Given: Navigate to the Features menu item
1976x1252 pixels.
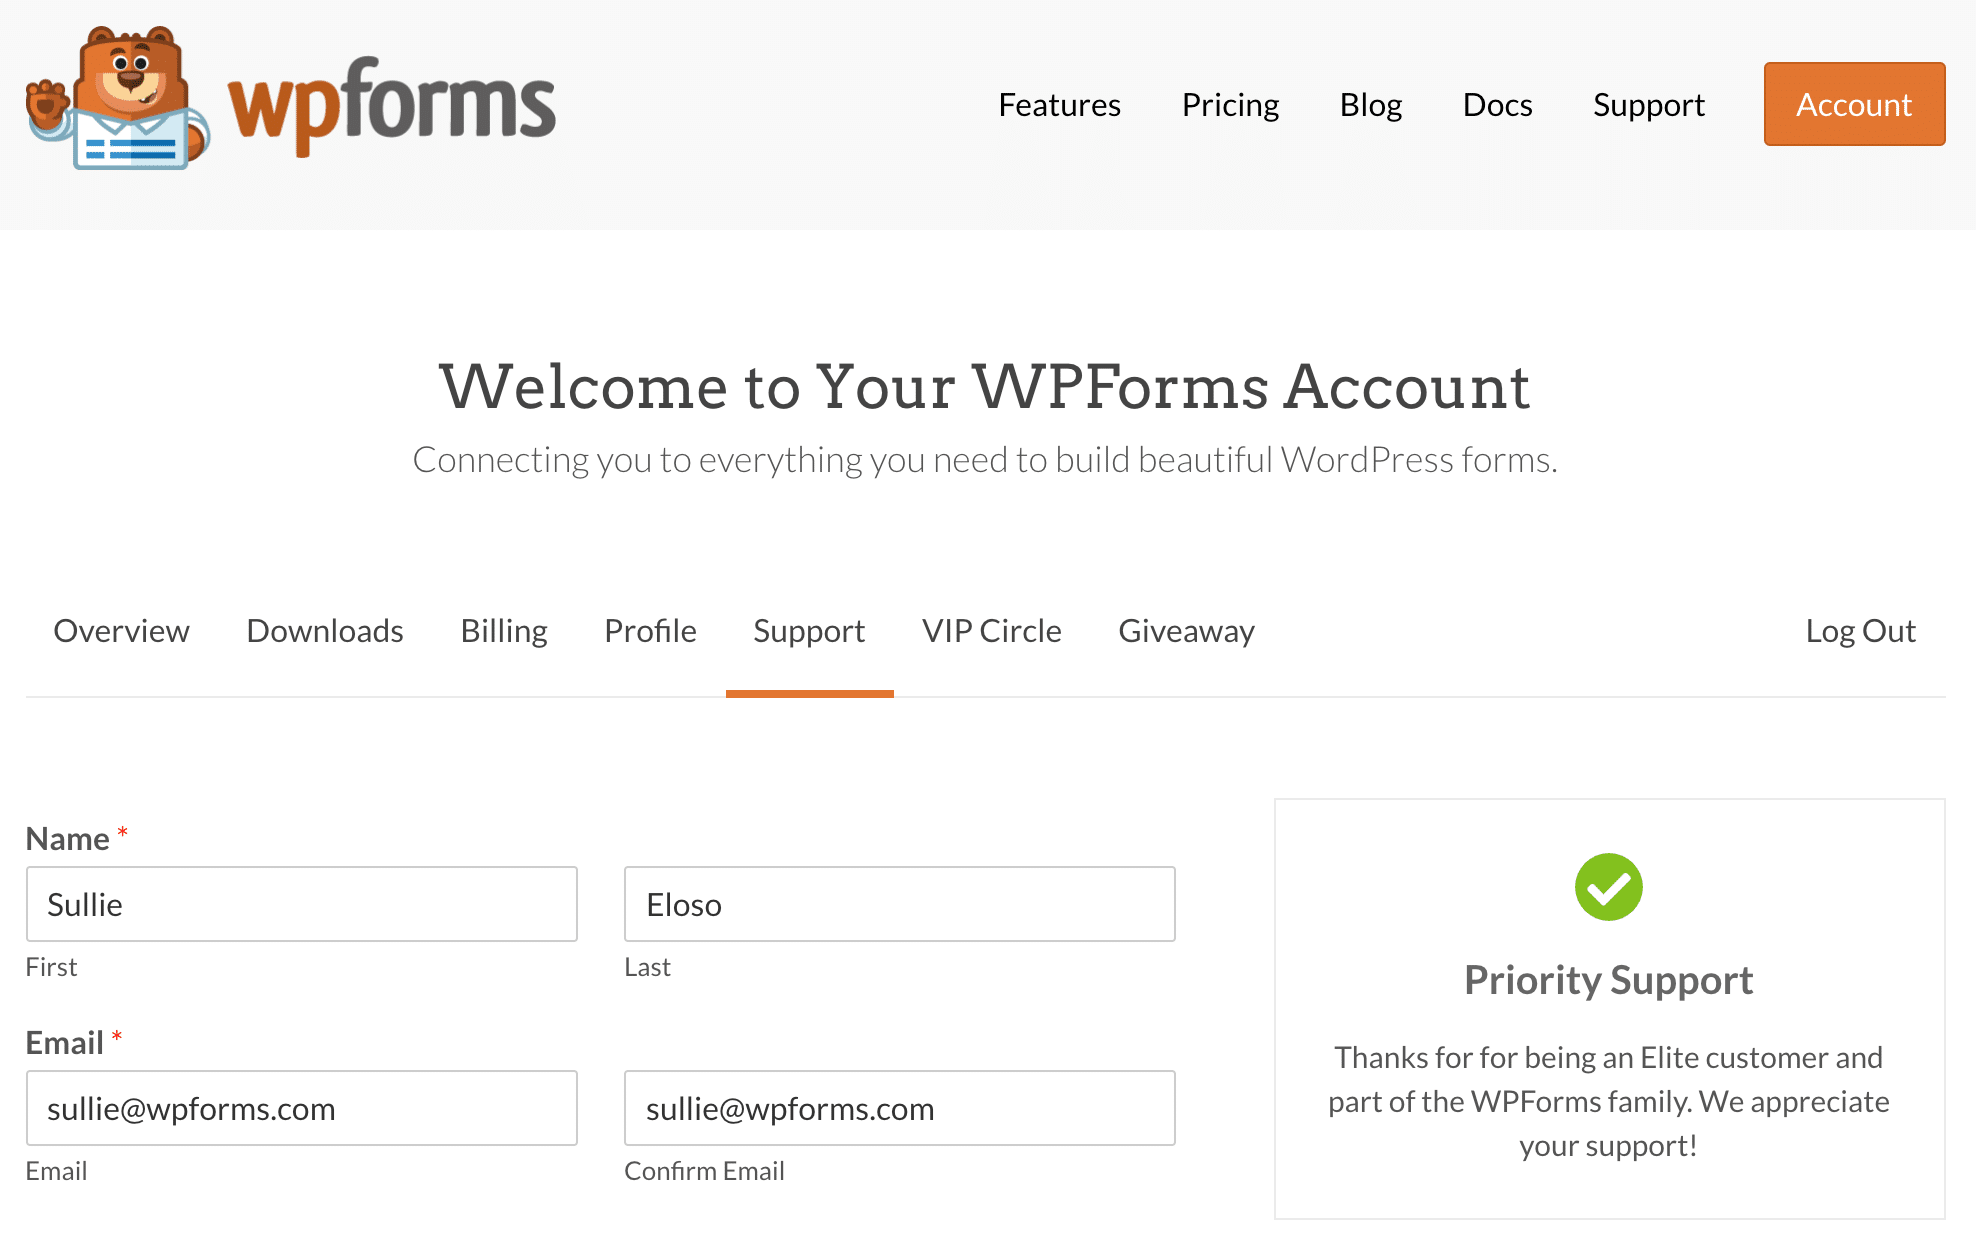Looking at the screenshot, I should (x=1059, y=104).
